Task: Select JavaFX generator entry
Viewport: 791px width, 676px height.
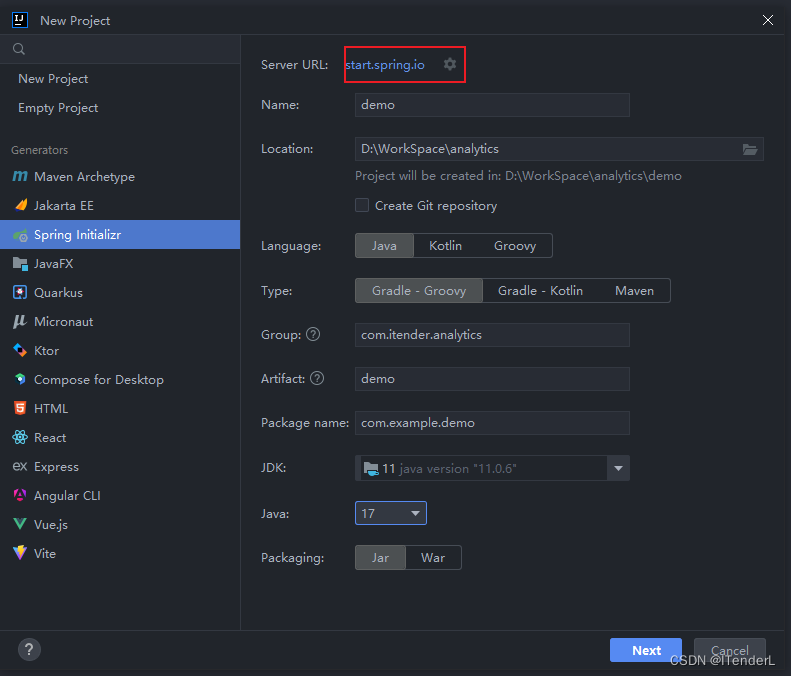Action: (120, 263)
